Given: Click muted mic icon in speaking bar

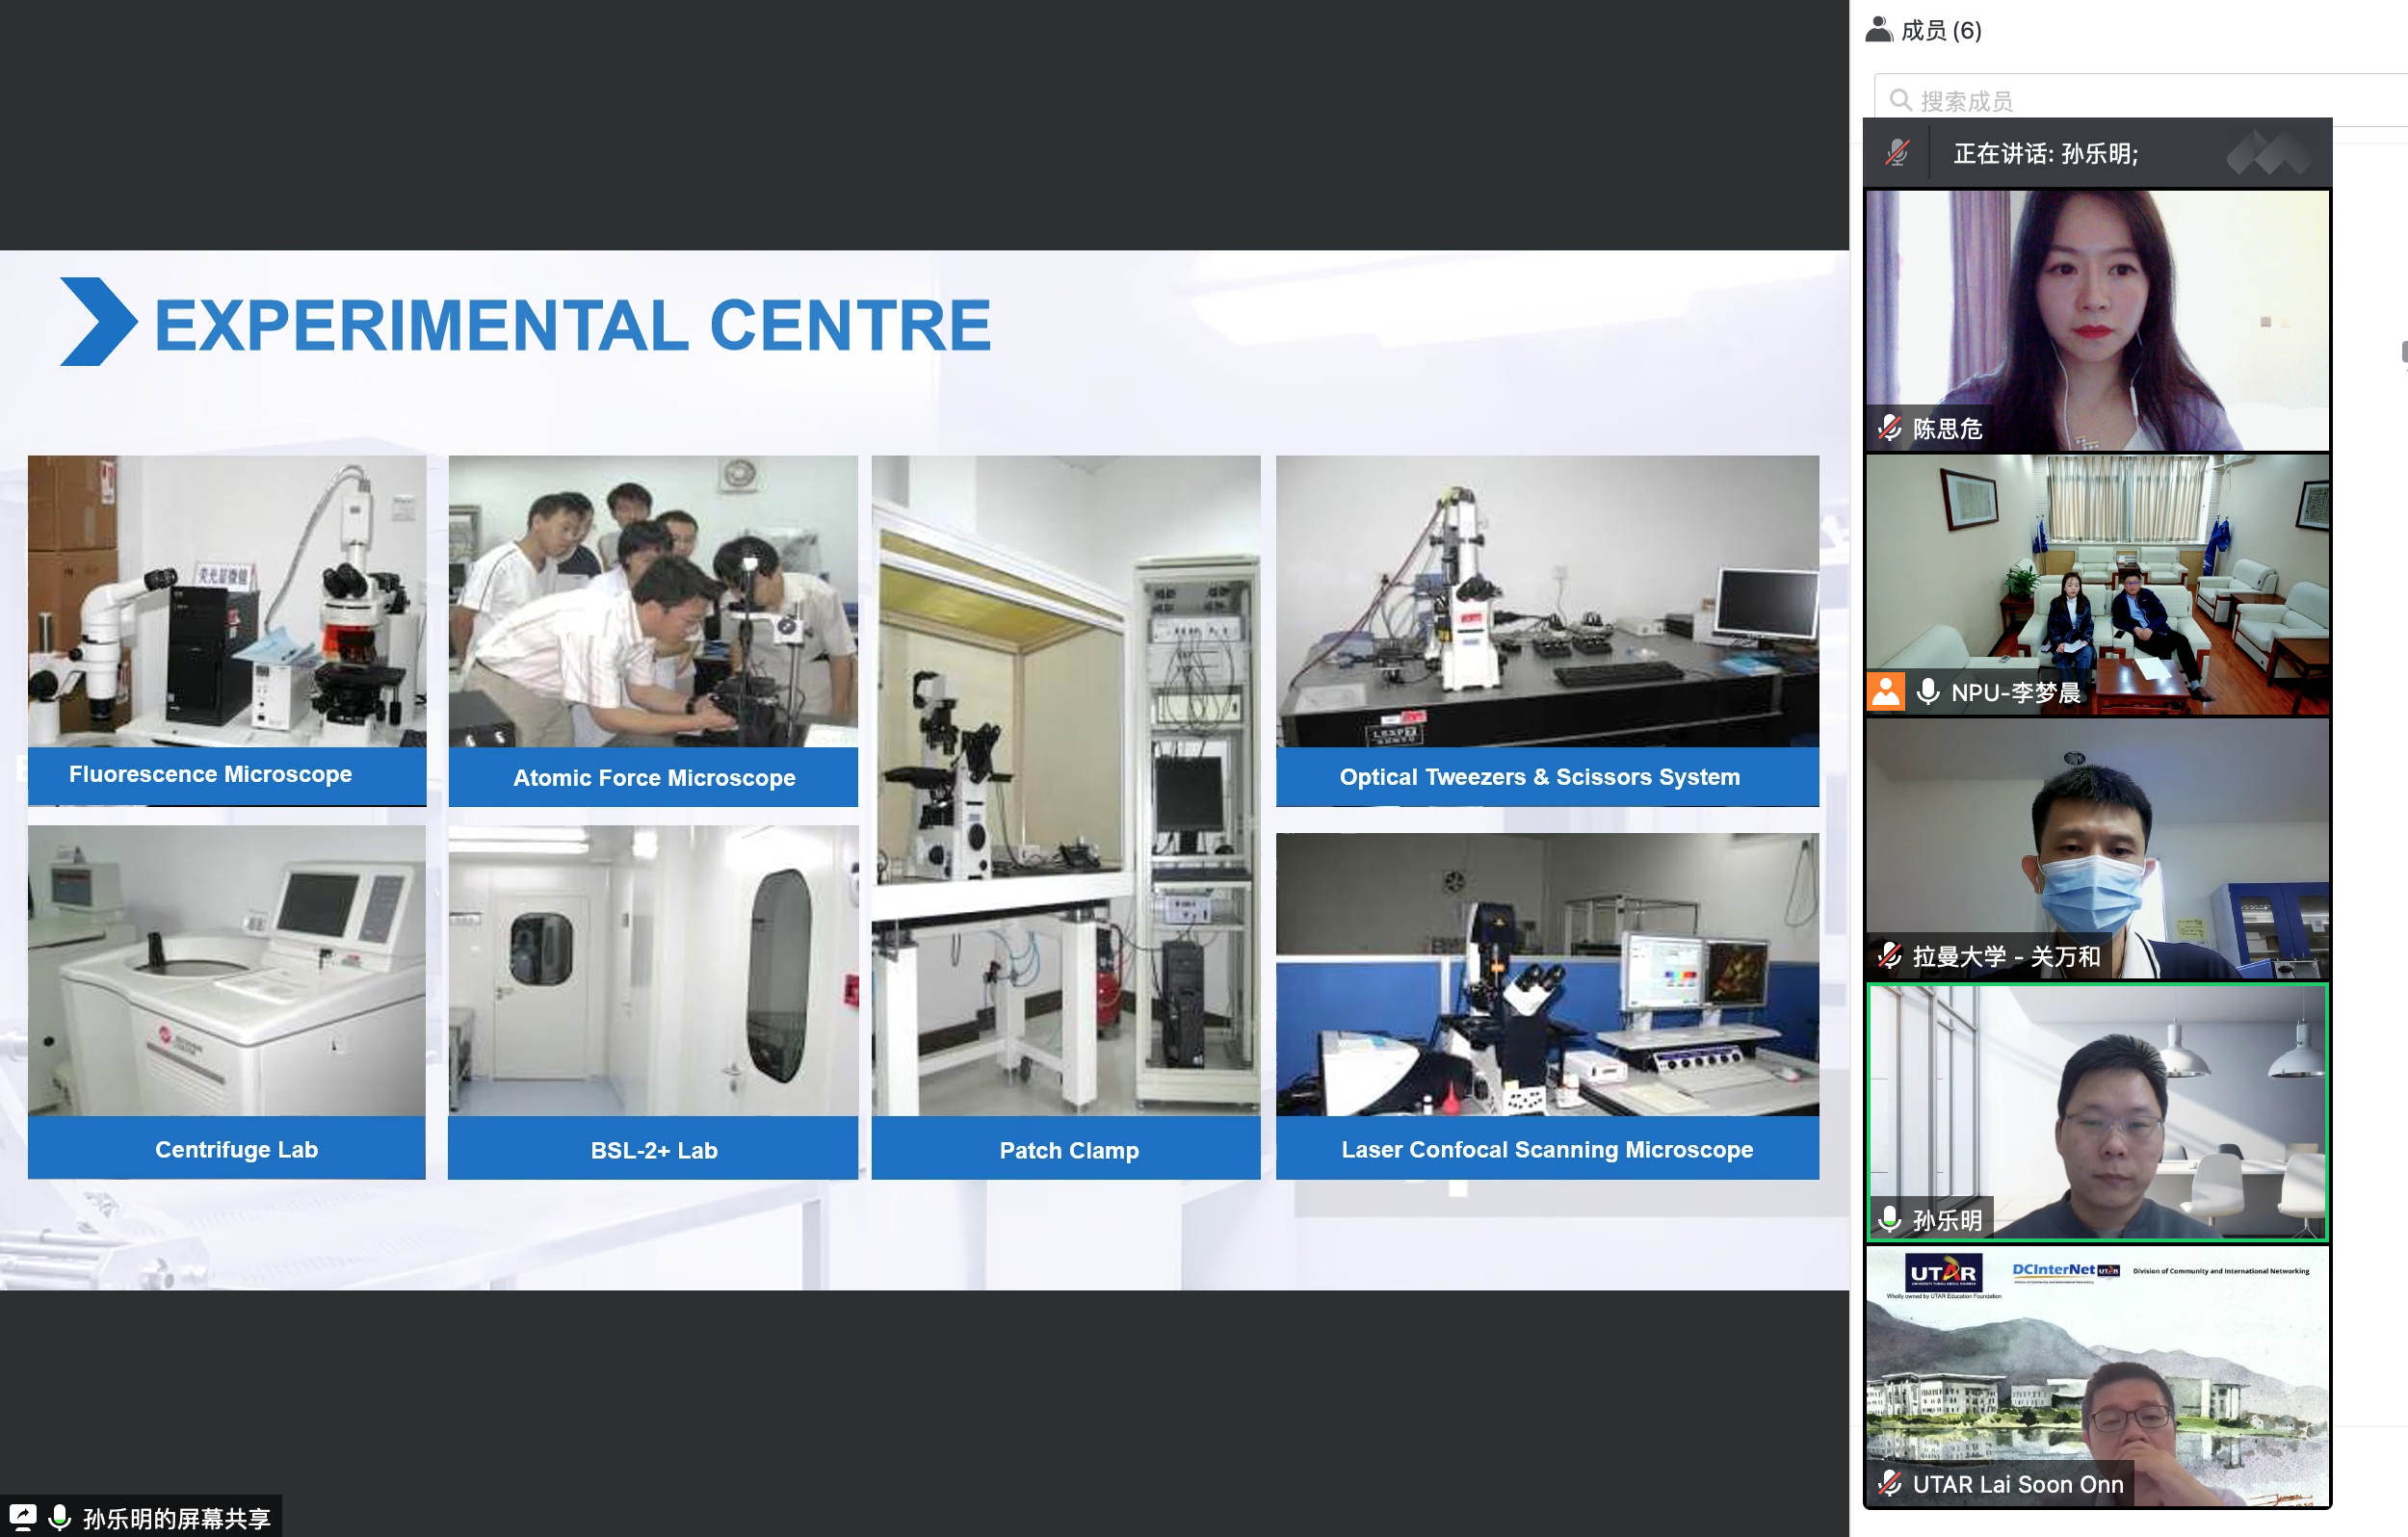Looking at the screenshot, I should coord(1896,154).
